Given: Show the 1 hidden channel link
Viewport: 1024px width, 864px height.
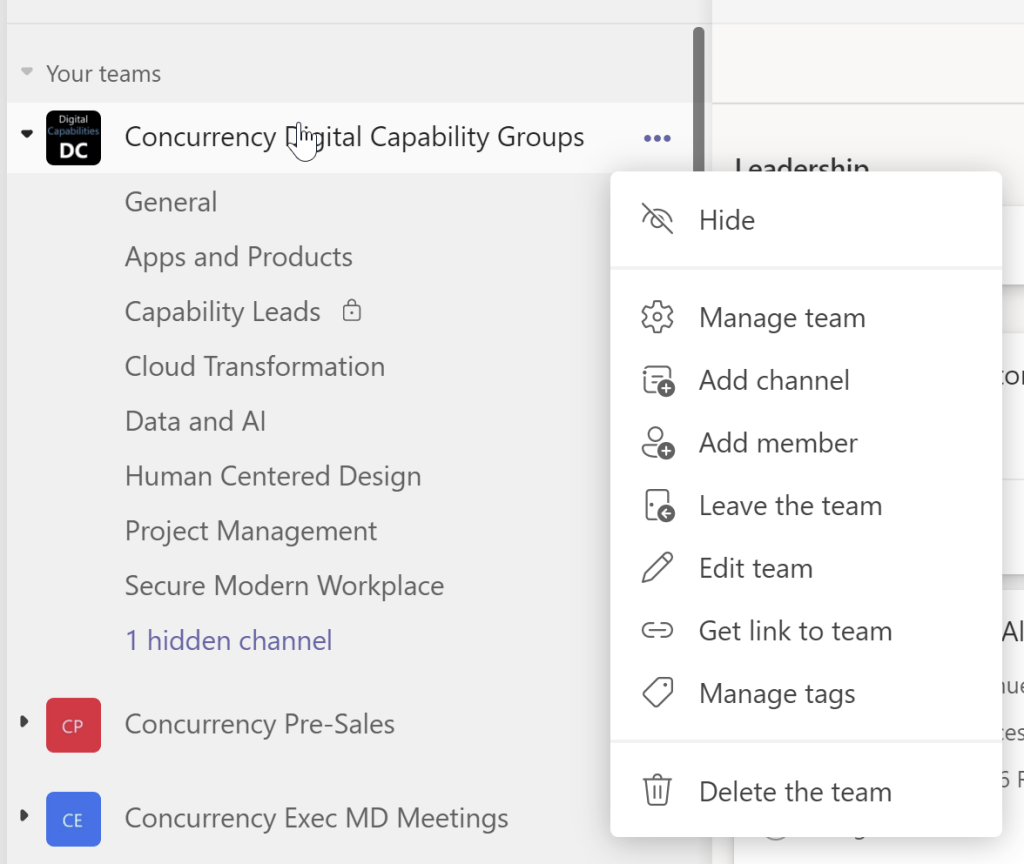Looking at the screenshot, I should click(228, 640).
